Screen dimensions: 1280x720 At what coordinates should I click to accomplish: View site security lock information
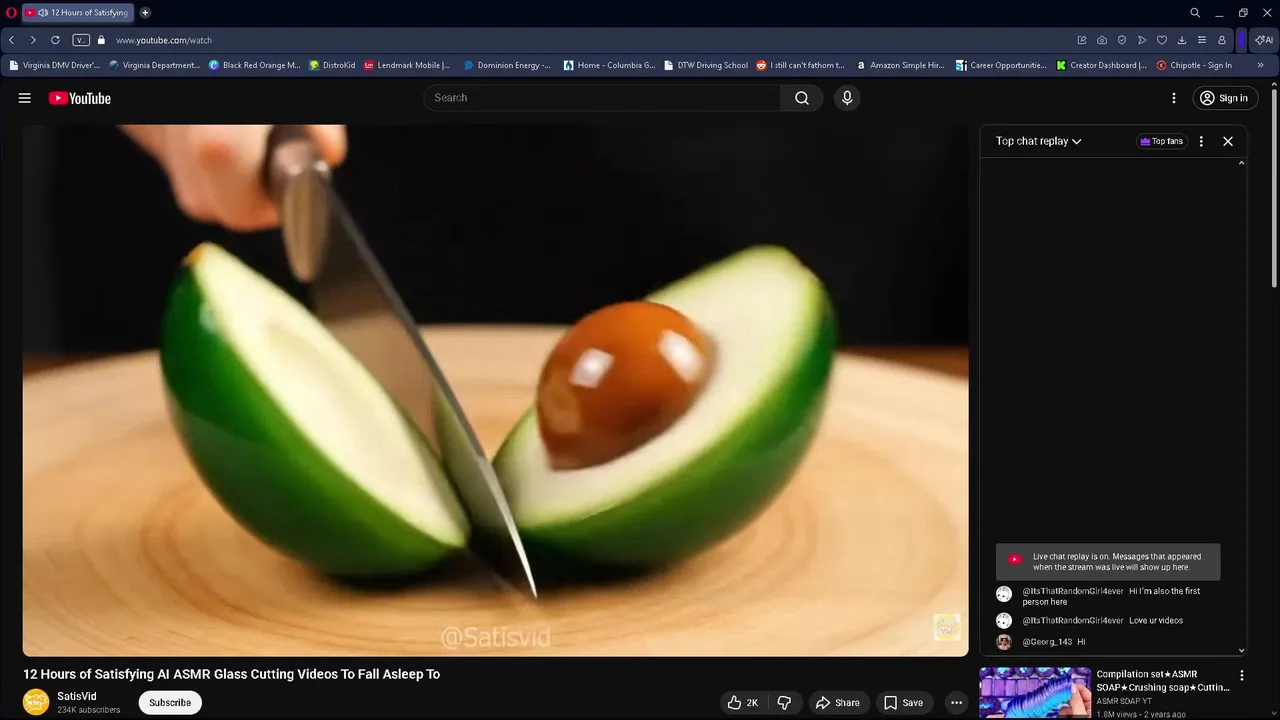101,40
